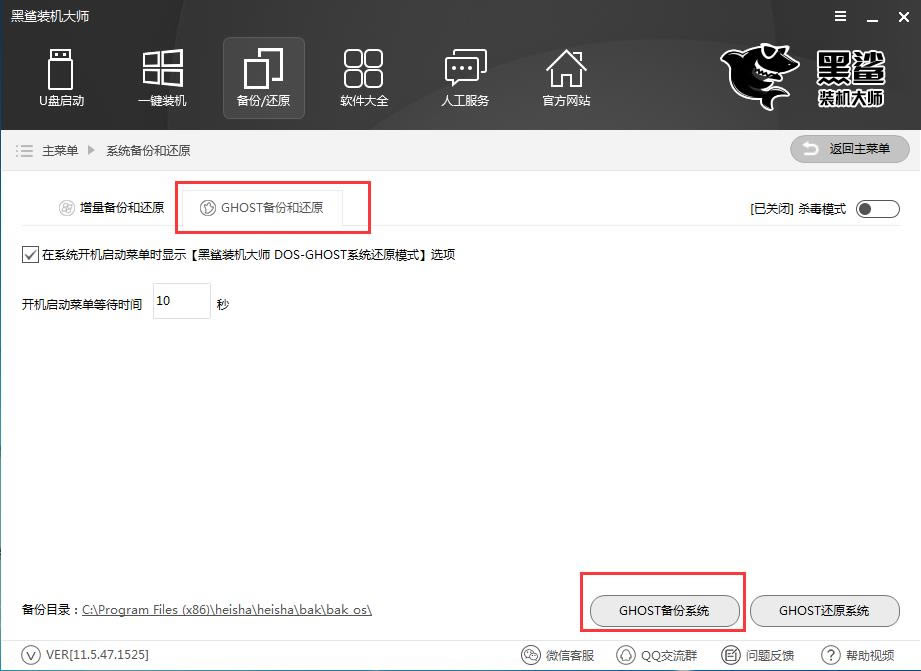Close the 黑鲨装机大师 window
Image resolution: width=921 pixels, height=671 pixels.
point(904,17)
